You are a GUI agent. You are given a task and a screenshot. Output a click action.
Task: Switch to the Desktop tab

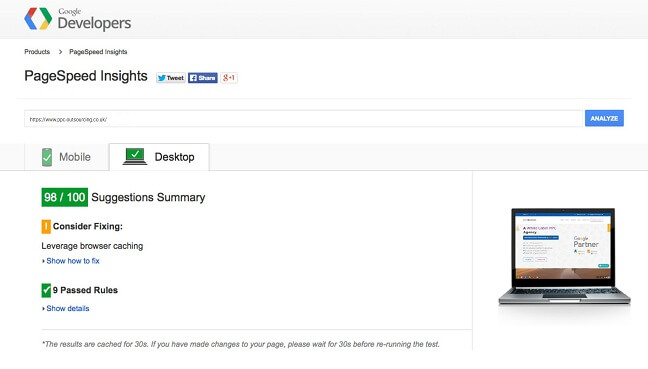click(x=159, y=157)
